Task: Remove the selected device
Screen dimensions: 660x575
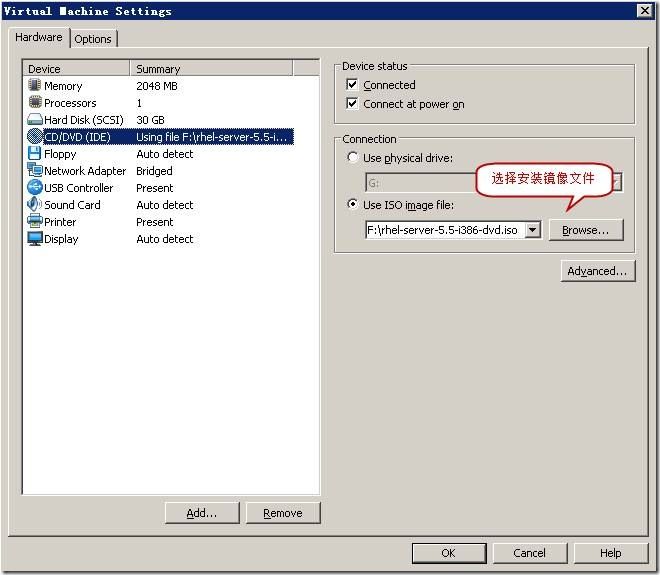Action: 283,513
